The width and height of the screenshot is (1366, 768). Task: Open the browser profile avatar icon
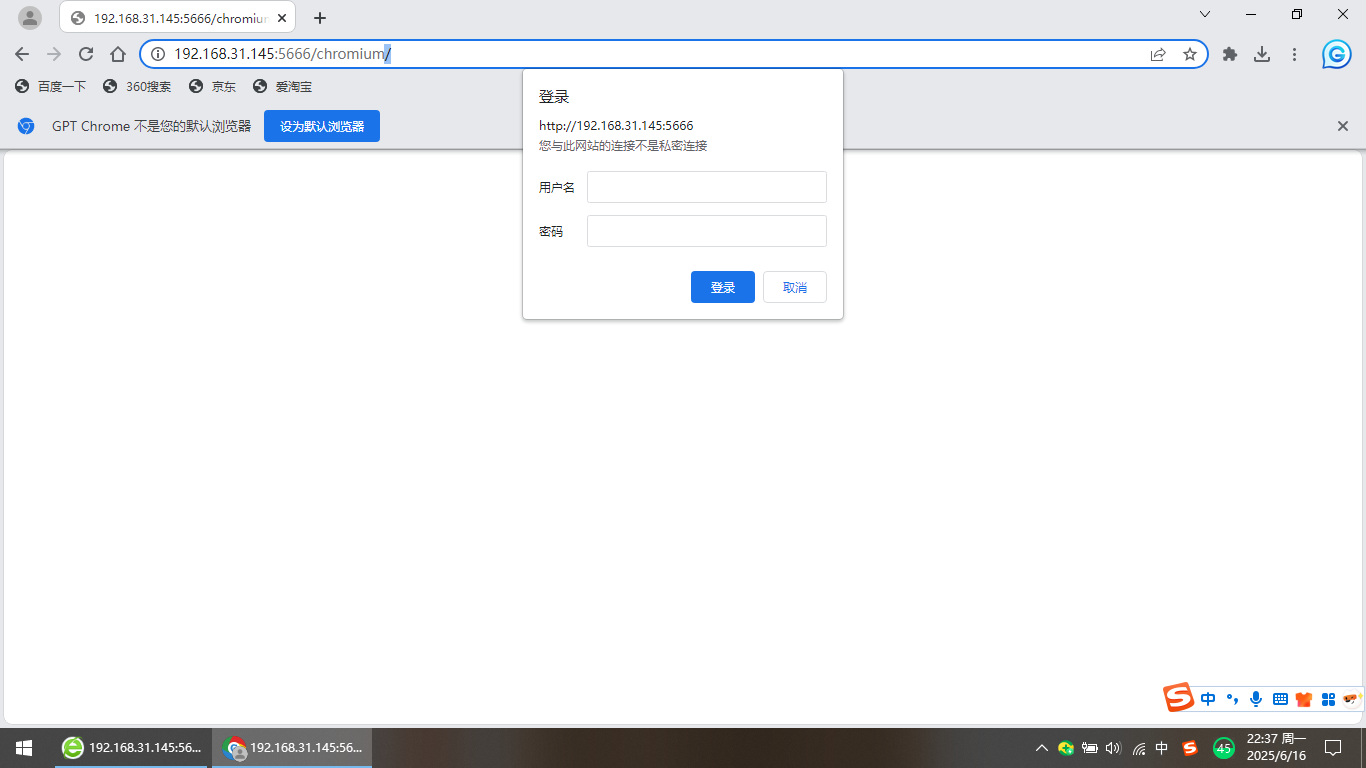[x=30, y=18]
